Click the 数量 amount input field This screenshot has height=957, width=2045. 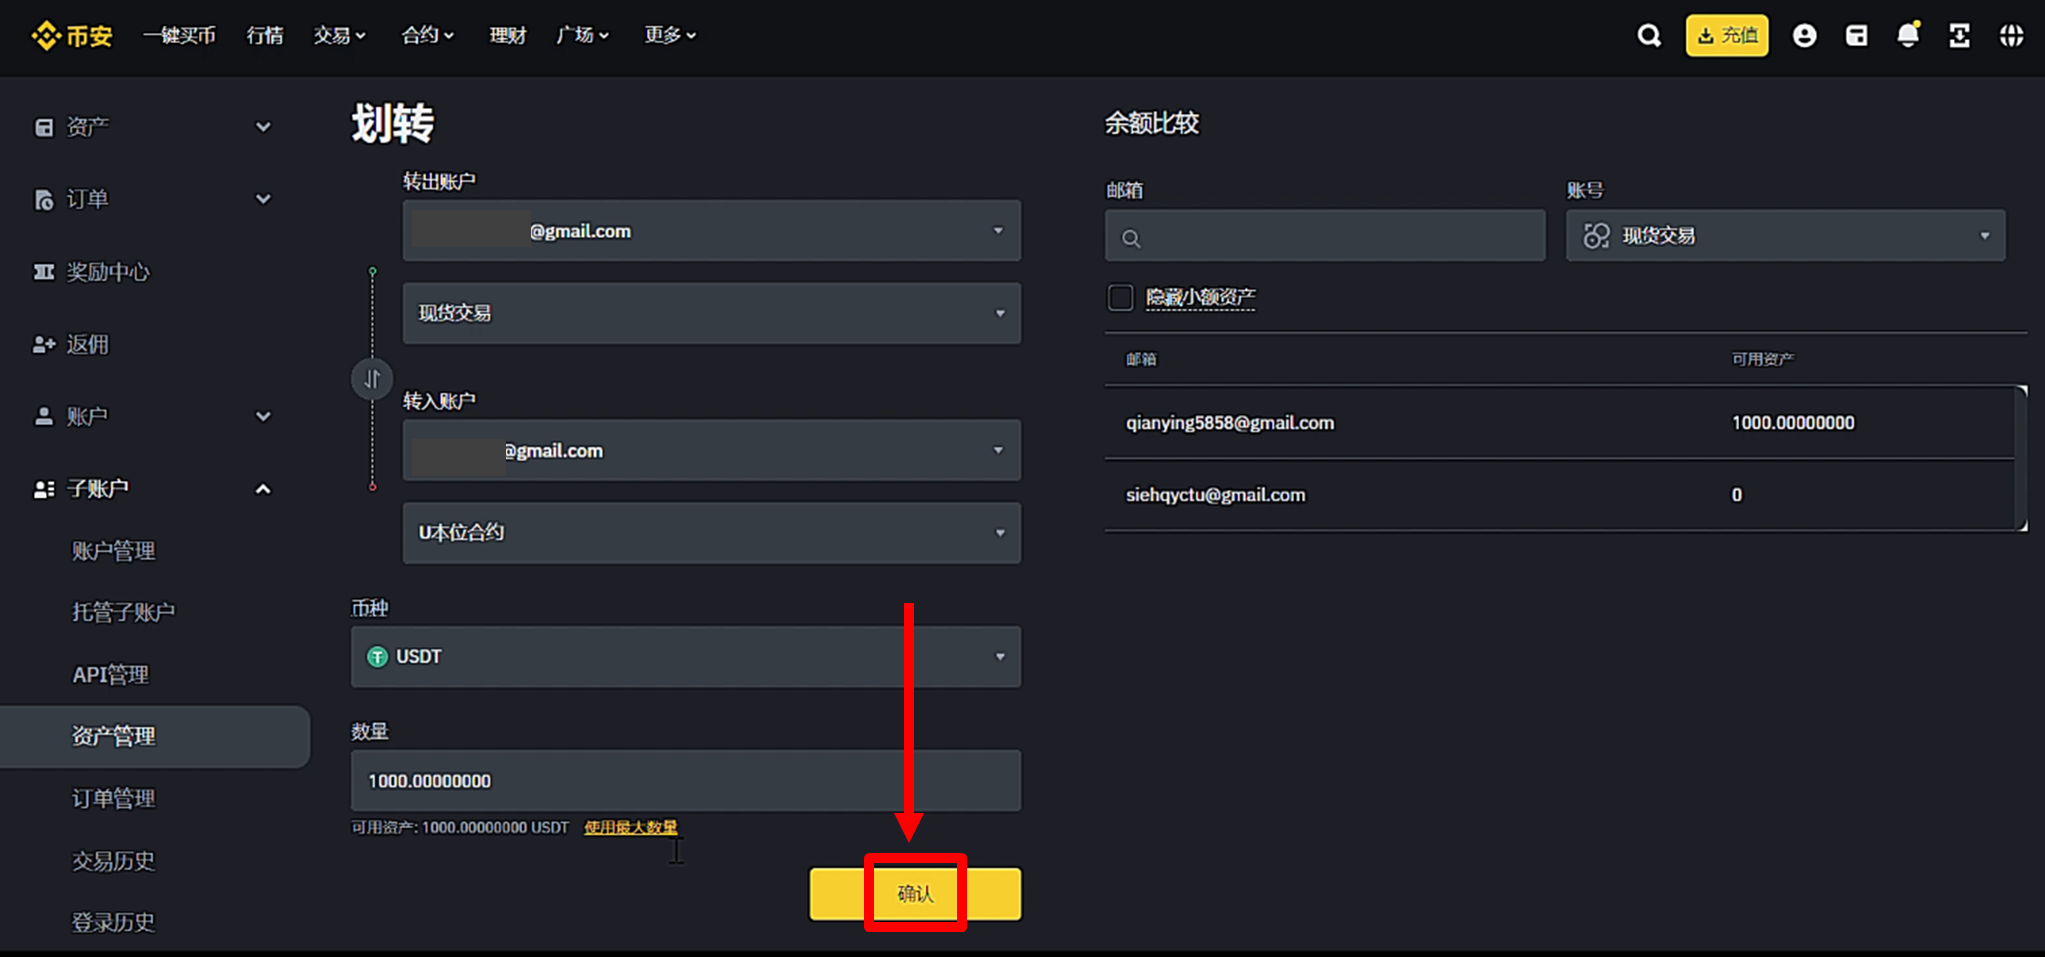685,780
